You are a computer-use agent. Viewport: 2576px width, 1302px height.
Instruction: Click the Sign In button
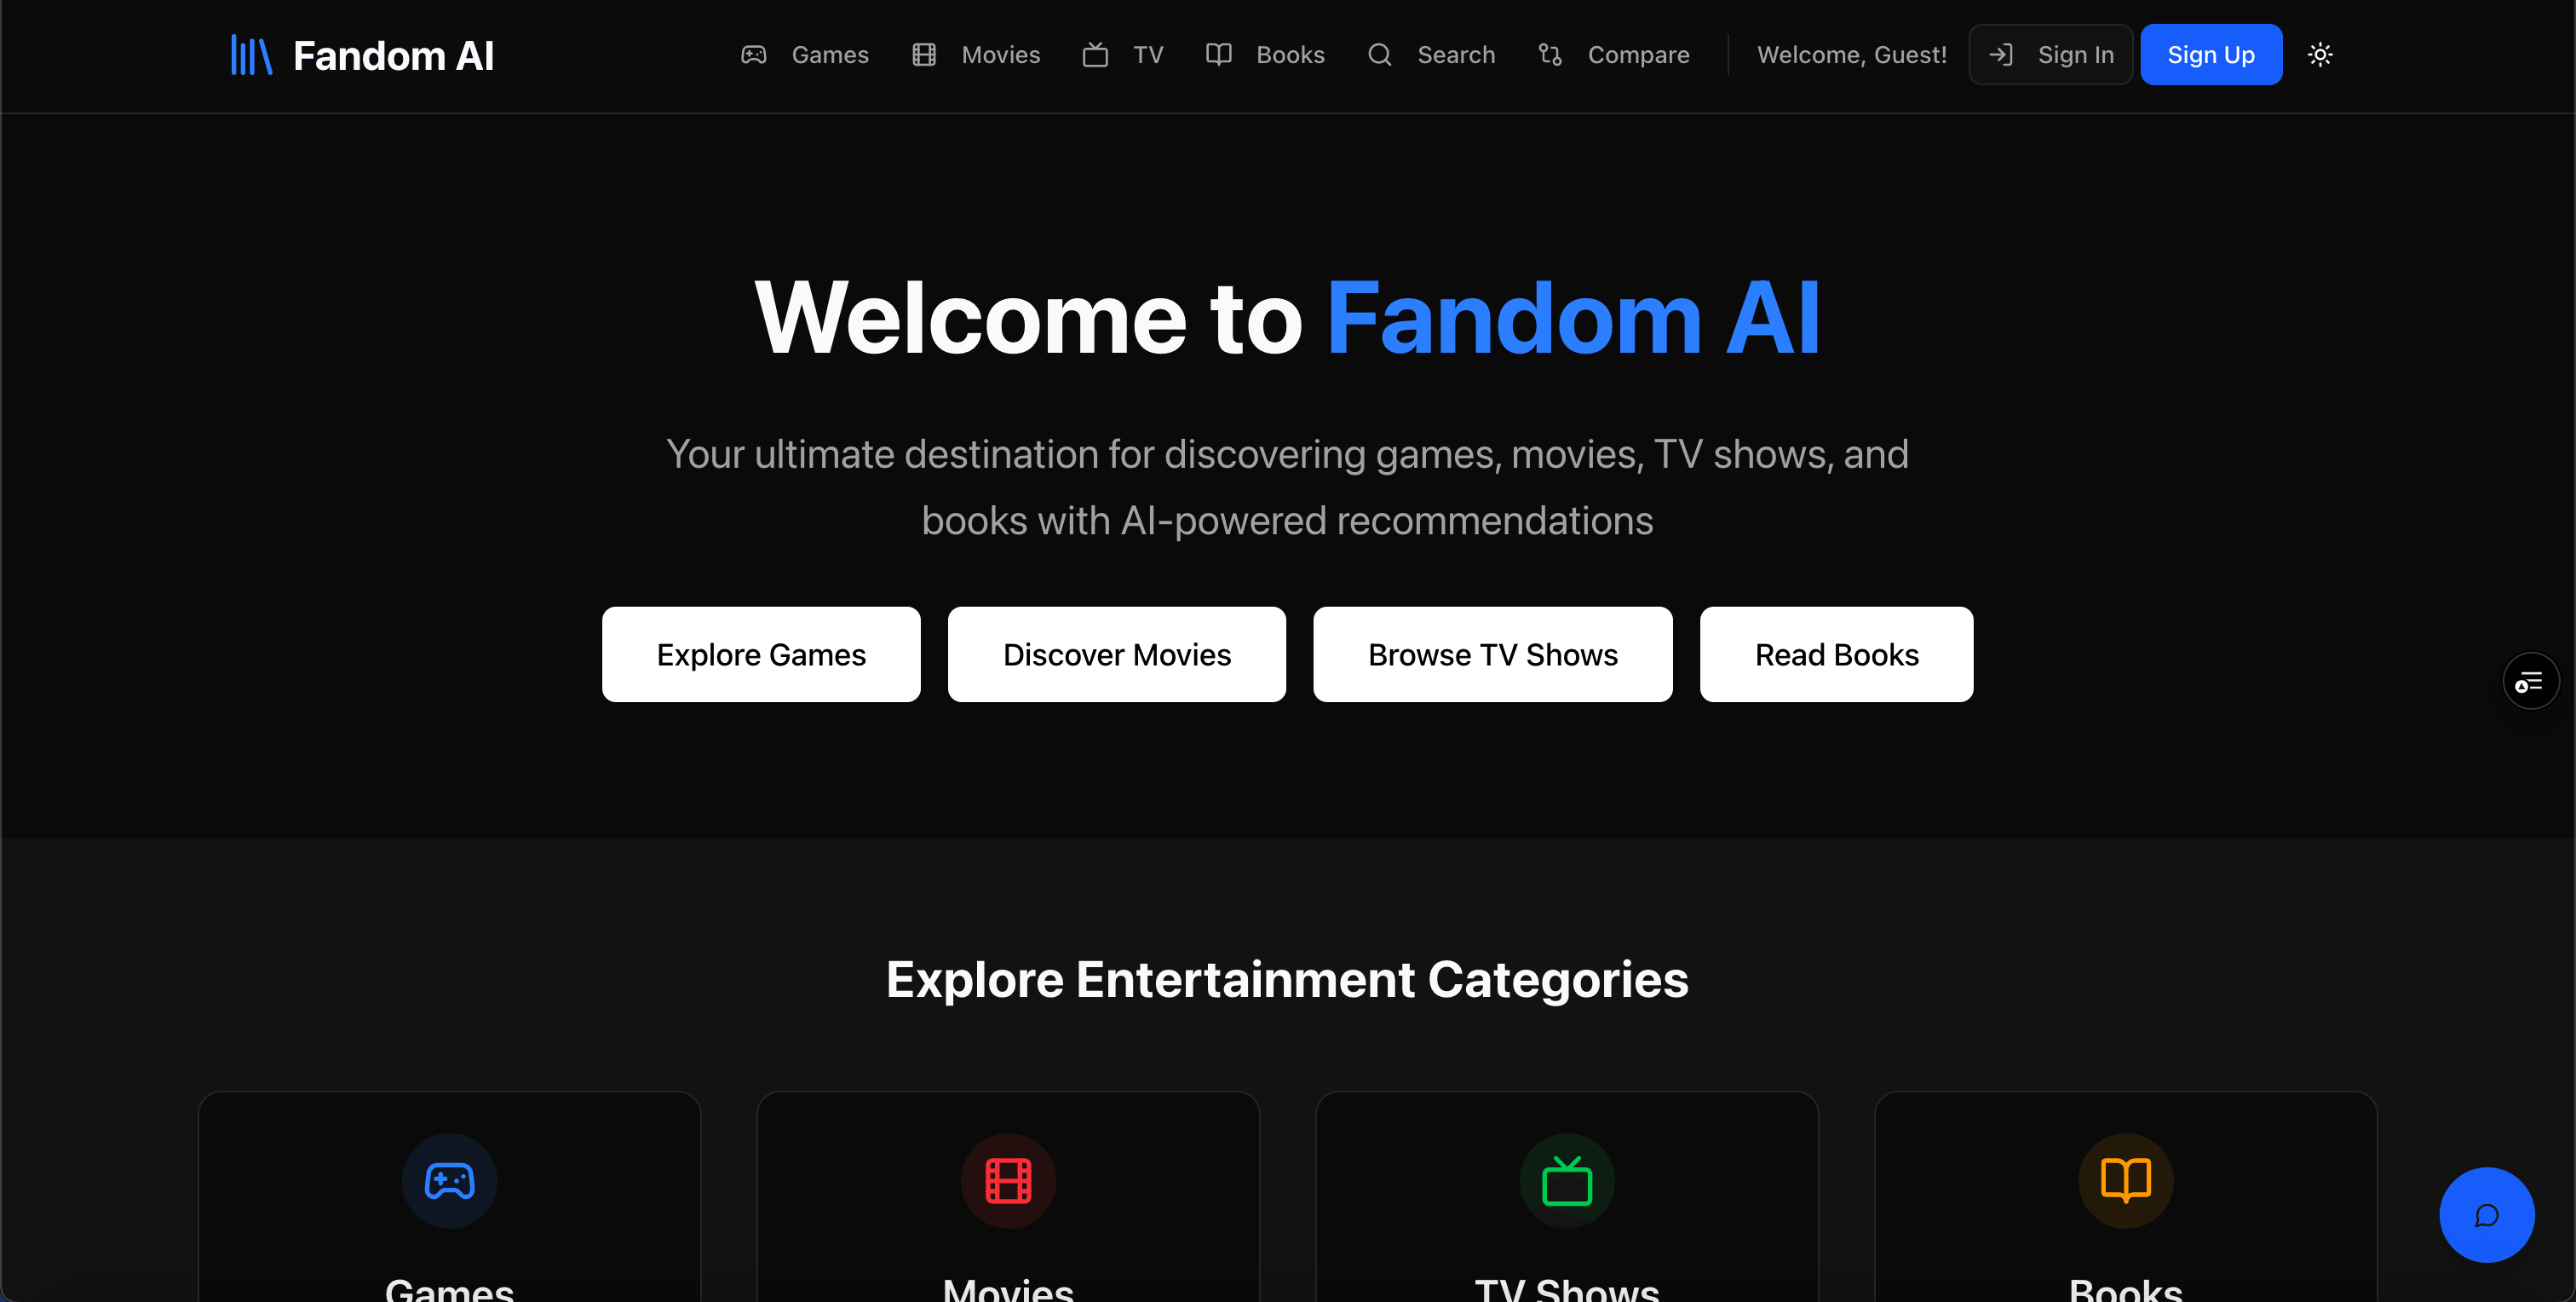coord(2051,55)
